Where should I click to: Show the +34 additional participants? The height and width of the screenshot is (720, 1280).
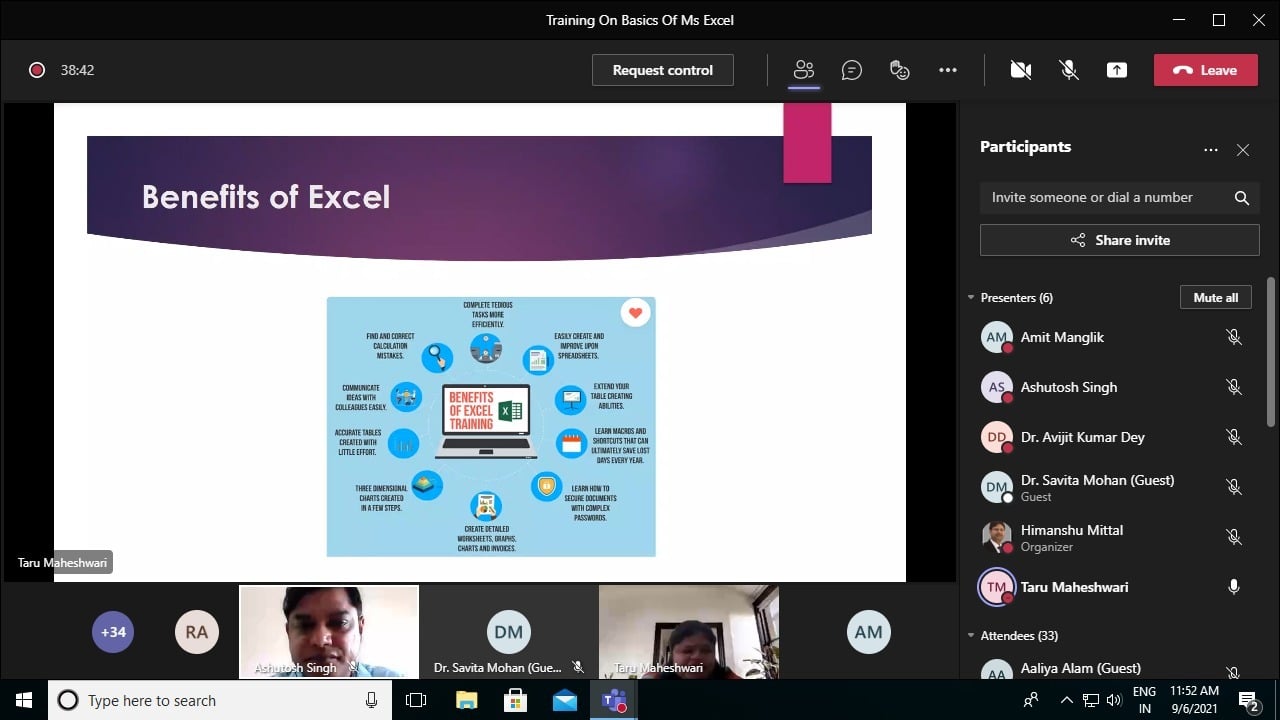113,632
